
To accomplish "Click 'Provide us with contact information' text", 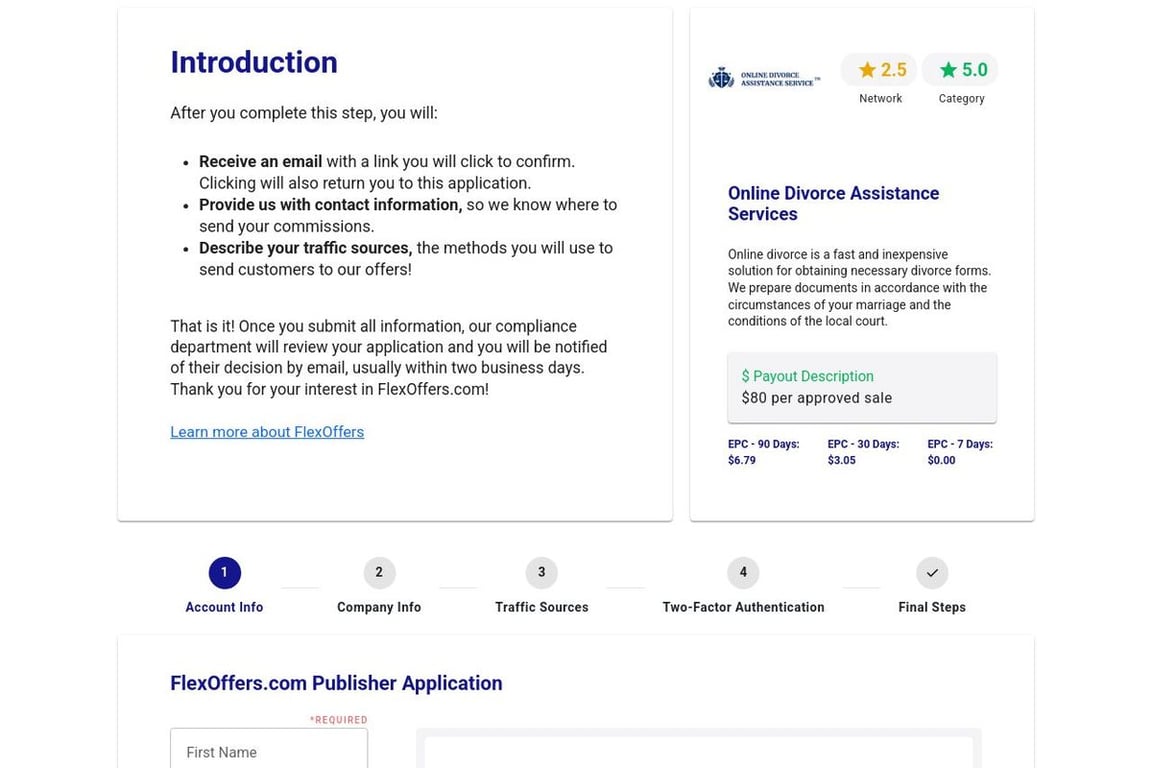I will pyautogui.click(x=330, y=205).
